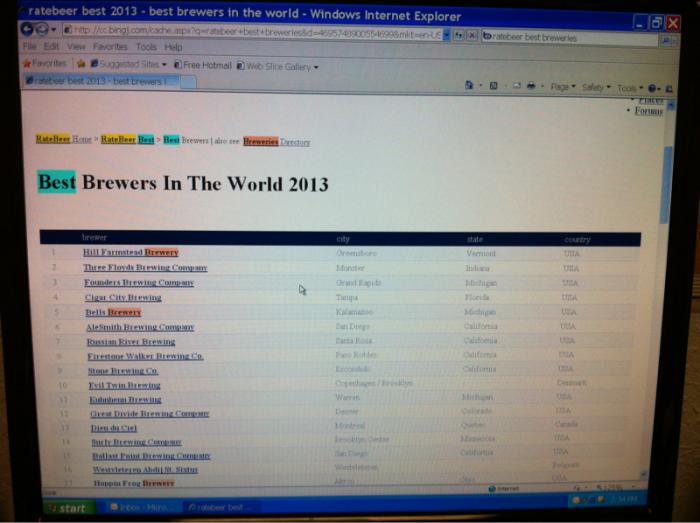The height and width of the screenshot is (523, 700).
Task: Click the Windows start button
Action: 68,508
